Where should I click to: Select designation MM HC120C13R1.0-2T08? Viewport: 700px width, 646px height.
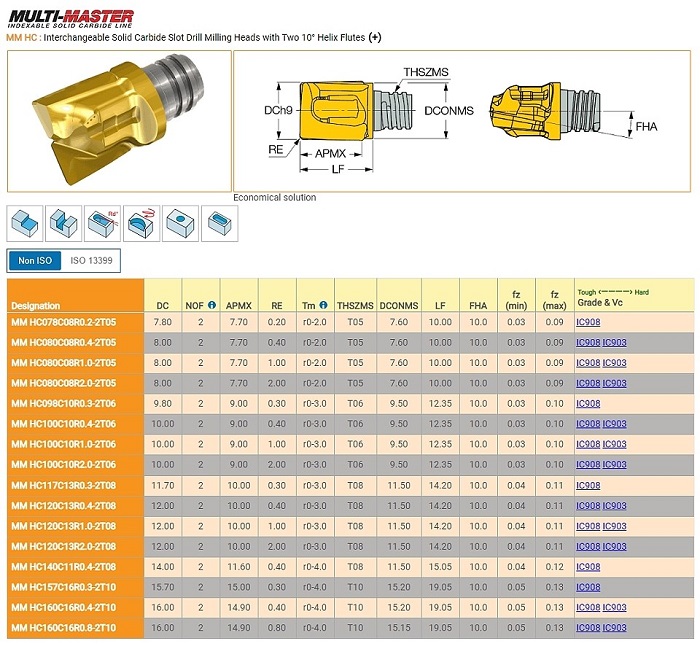point(63,526)
